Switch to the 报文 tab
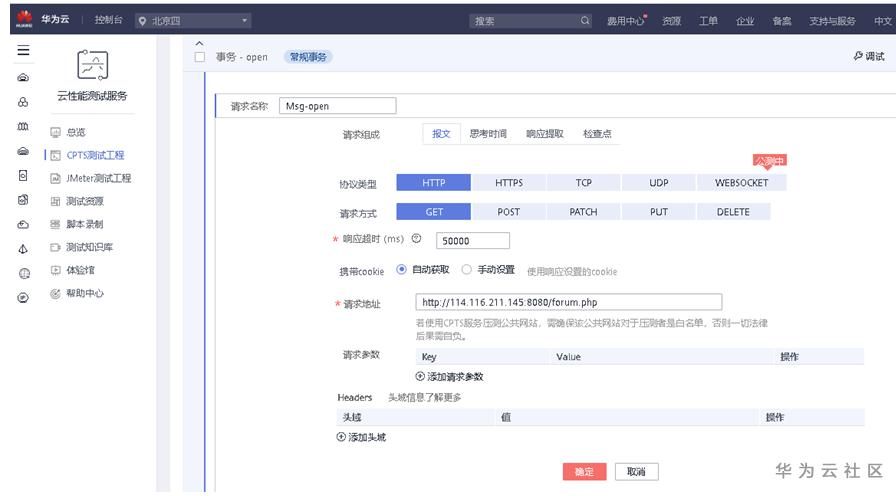This screenshot has width=896, height=496. coord(441,134)
